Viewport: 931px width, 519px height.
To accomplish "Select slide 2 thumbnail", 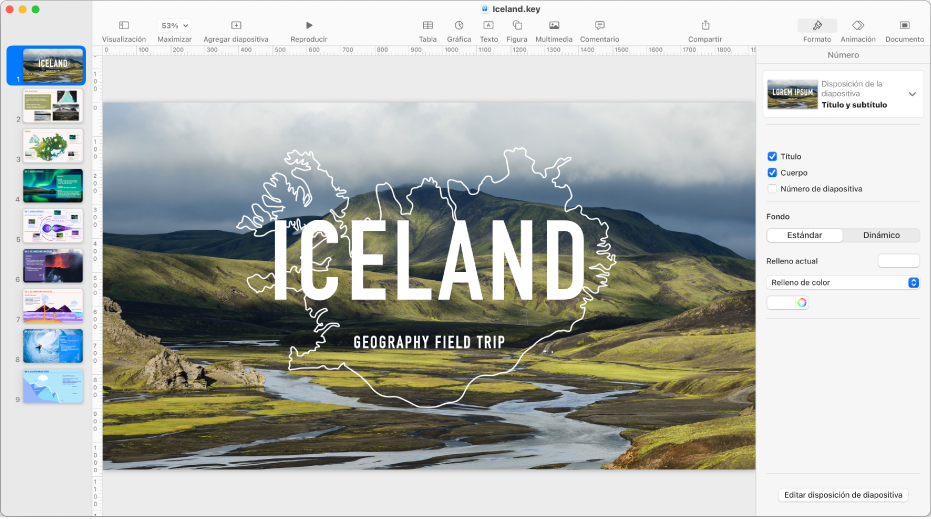I will pyautogui.click(x=53, y=106).
